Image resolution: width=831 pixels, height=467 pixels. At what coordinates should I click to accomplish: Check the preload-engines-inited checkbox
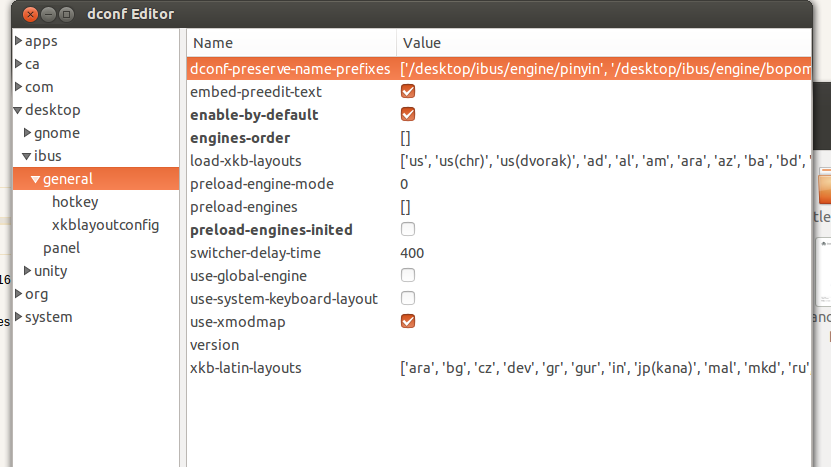point(408,229)
